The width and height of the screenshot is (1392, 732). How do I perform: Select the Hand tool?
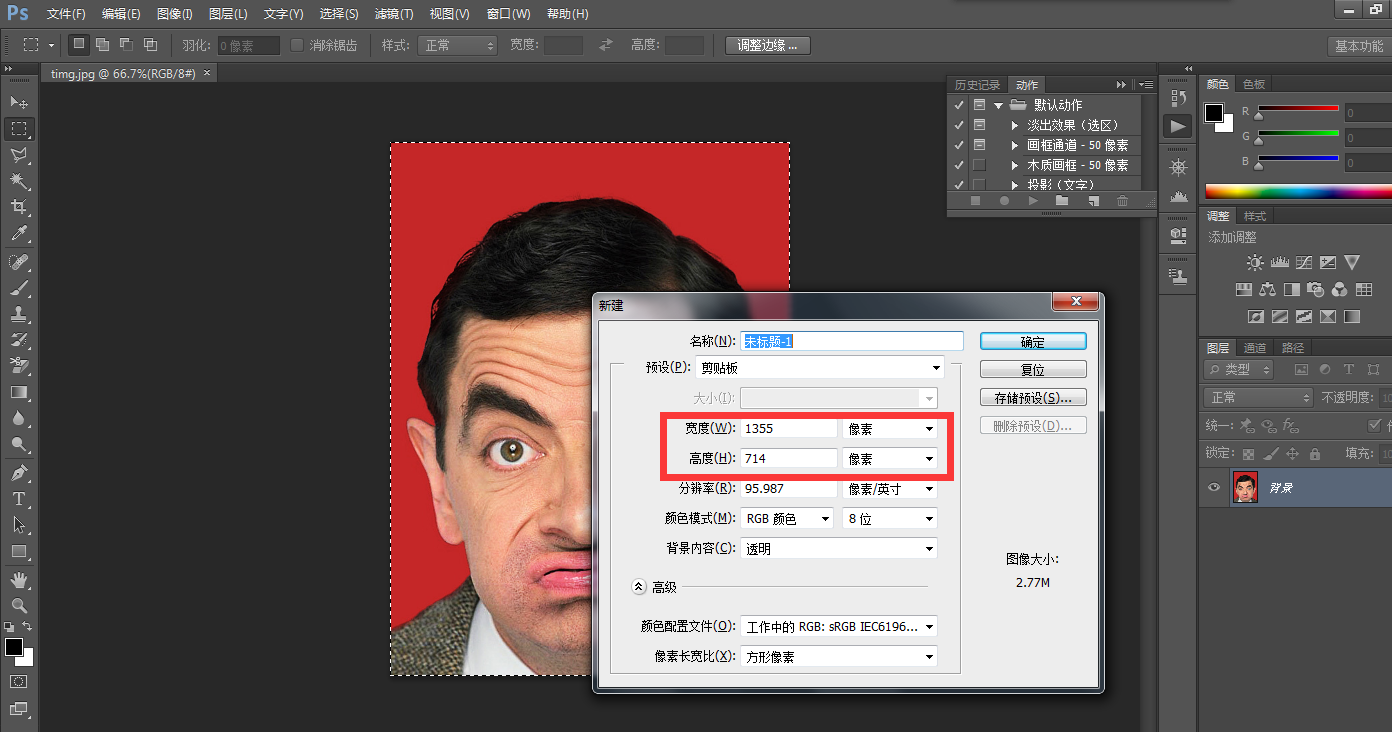pos(19,580)
